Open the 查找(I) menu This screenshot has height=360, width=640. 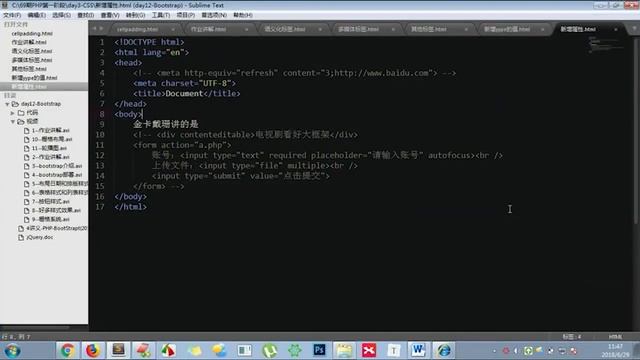[86, 15]
